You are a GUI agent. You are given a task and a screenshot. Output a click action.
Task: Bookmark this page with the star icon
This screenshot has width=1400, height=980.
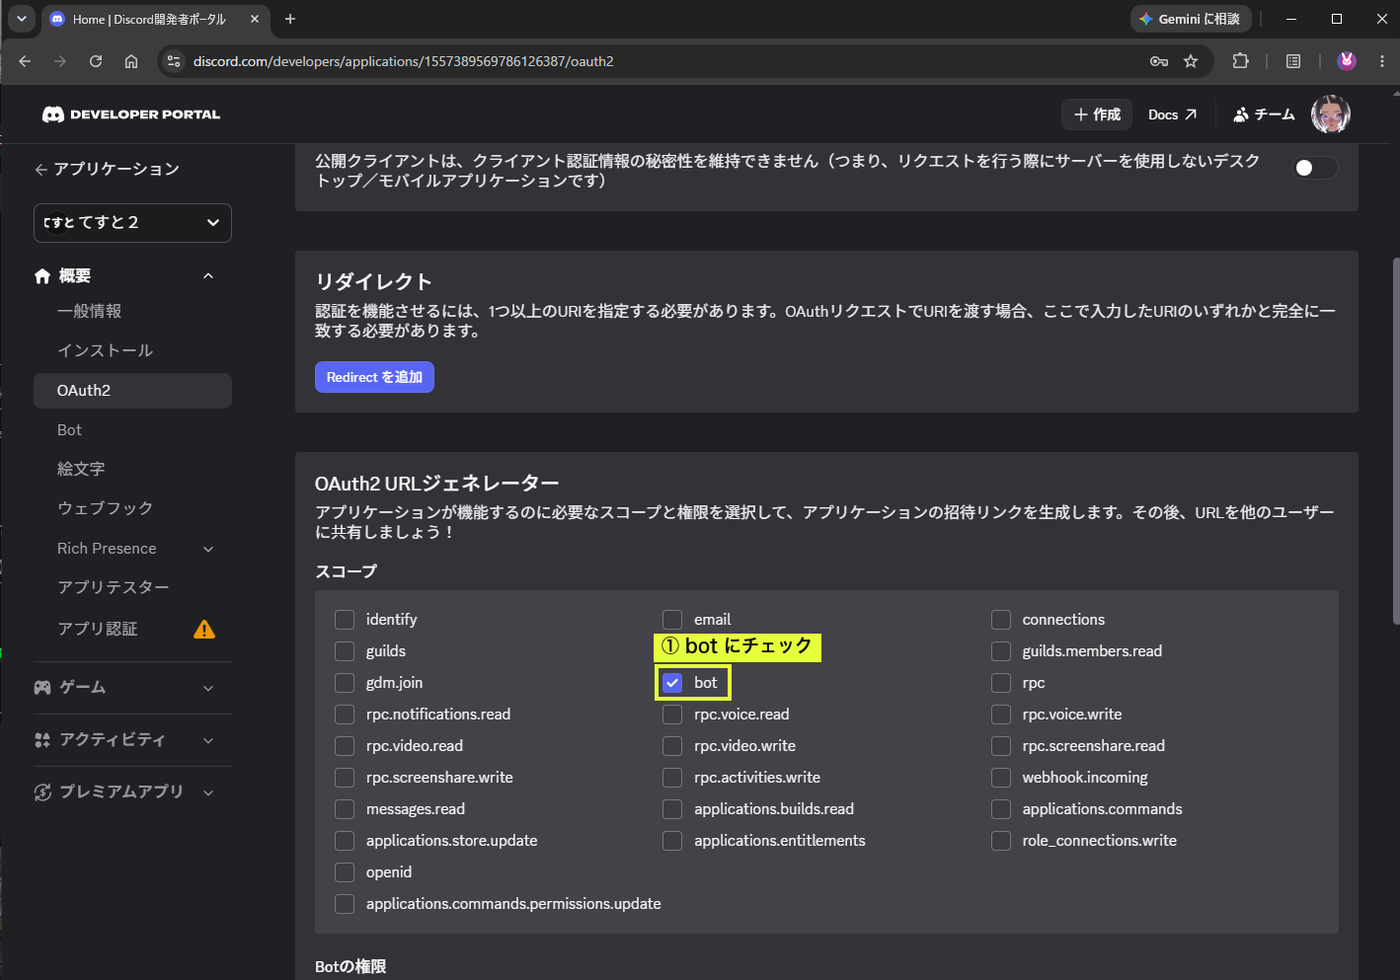(x=1190, y=61)
